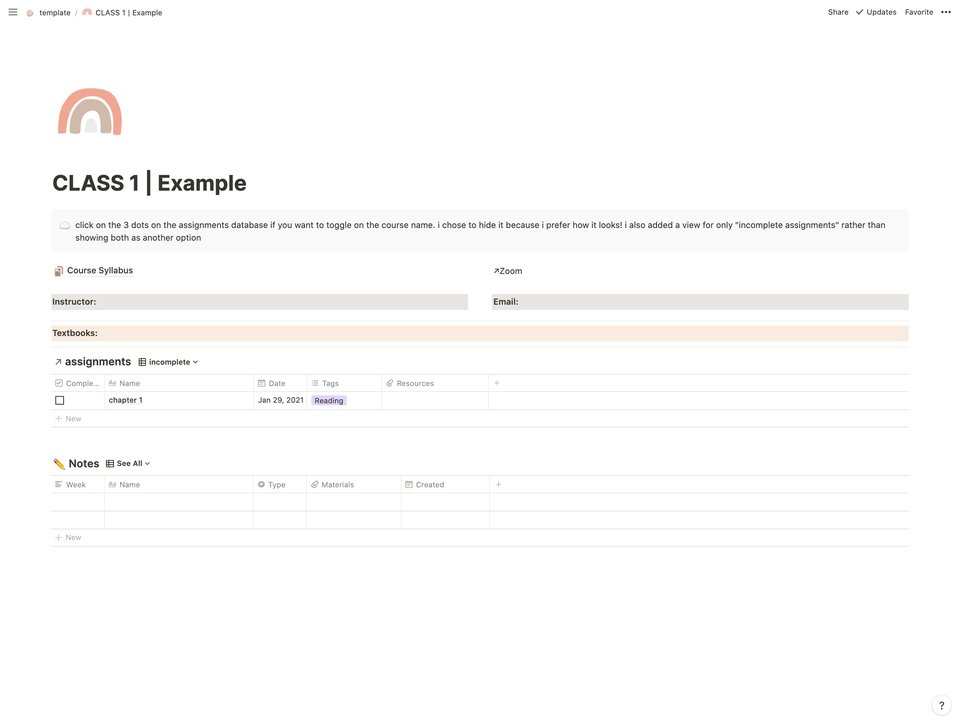The width and height of the screenshot is (960, 723).
Task: Click the Date column header
Action: 280,383
